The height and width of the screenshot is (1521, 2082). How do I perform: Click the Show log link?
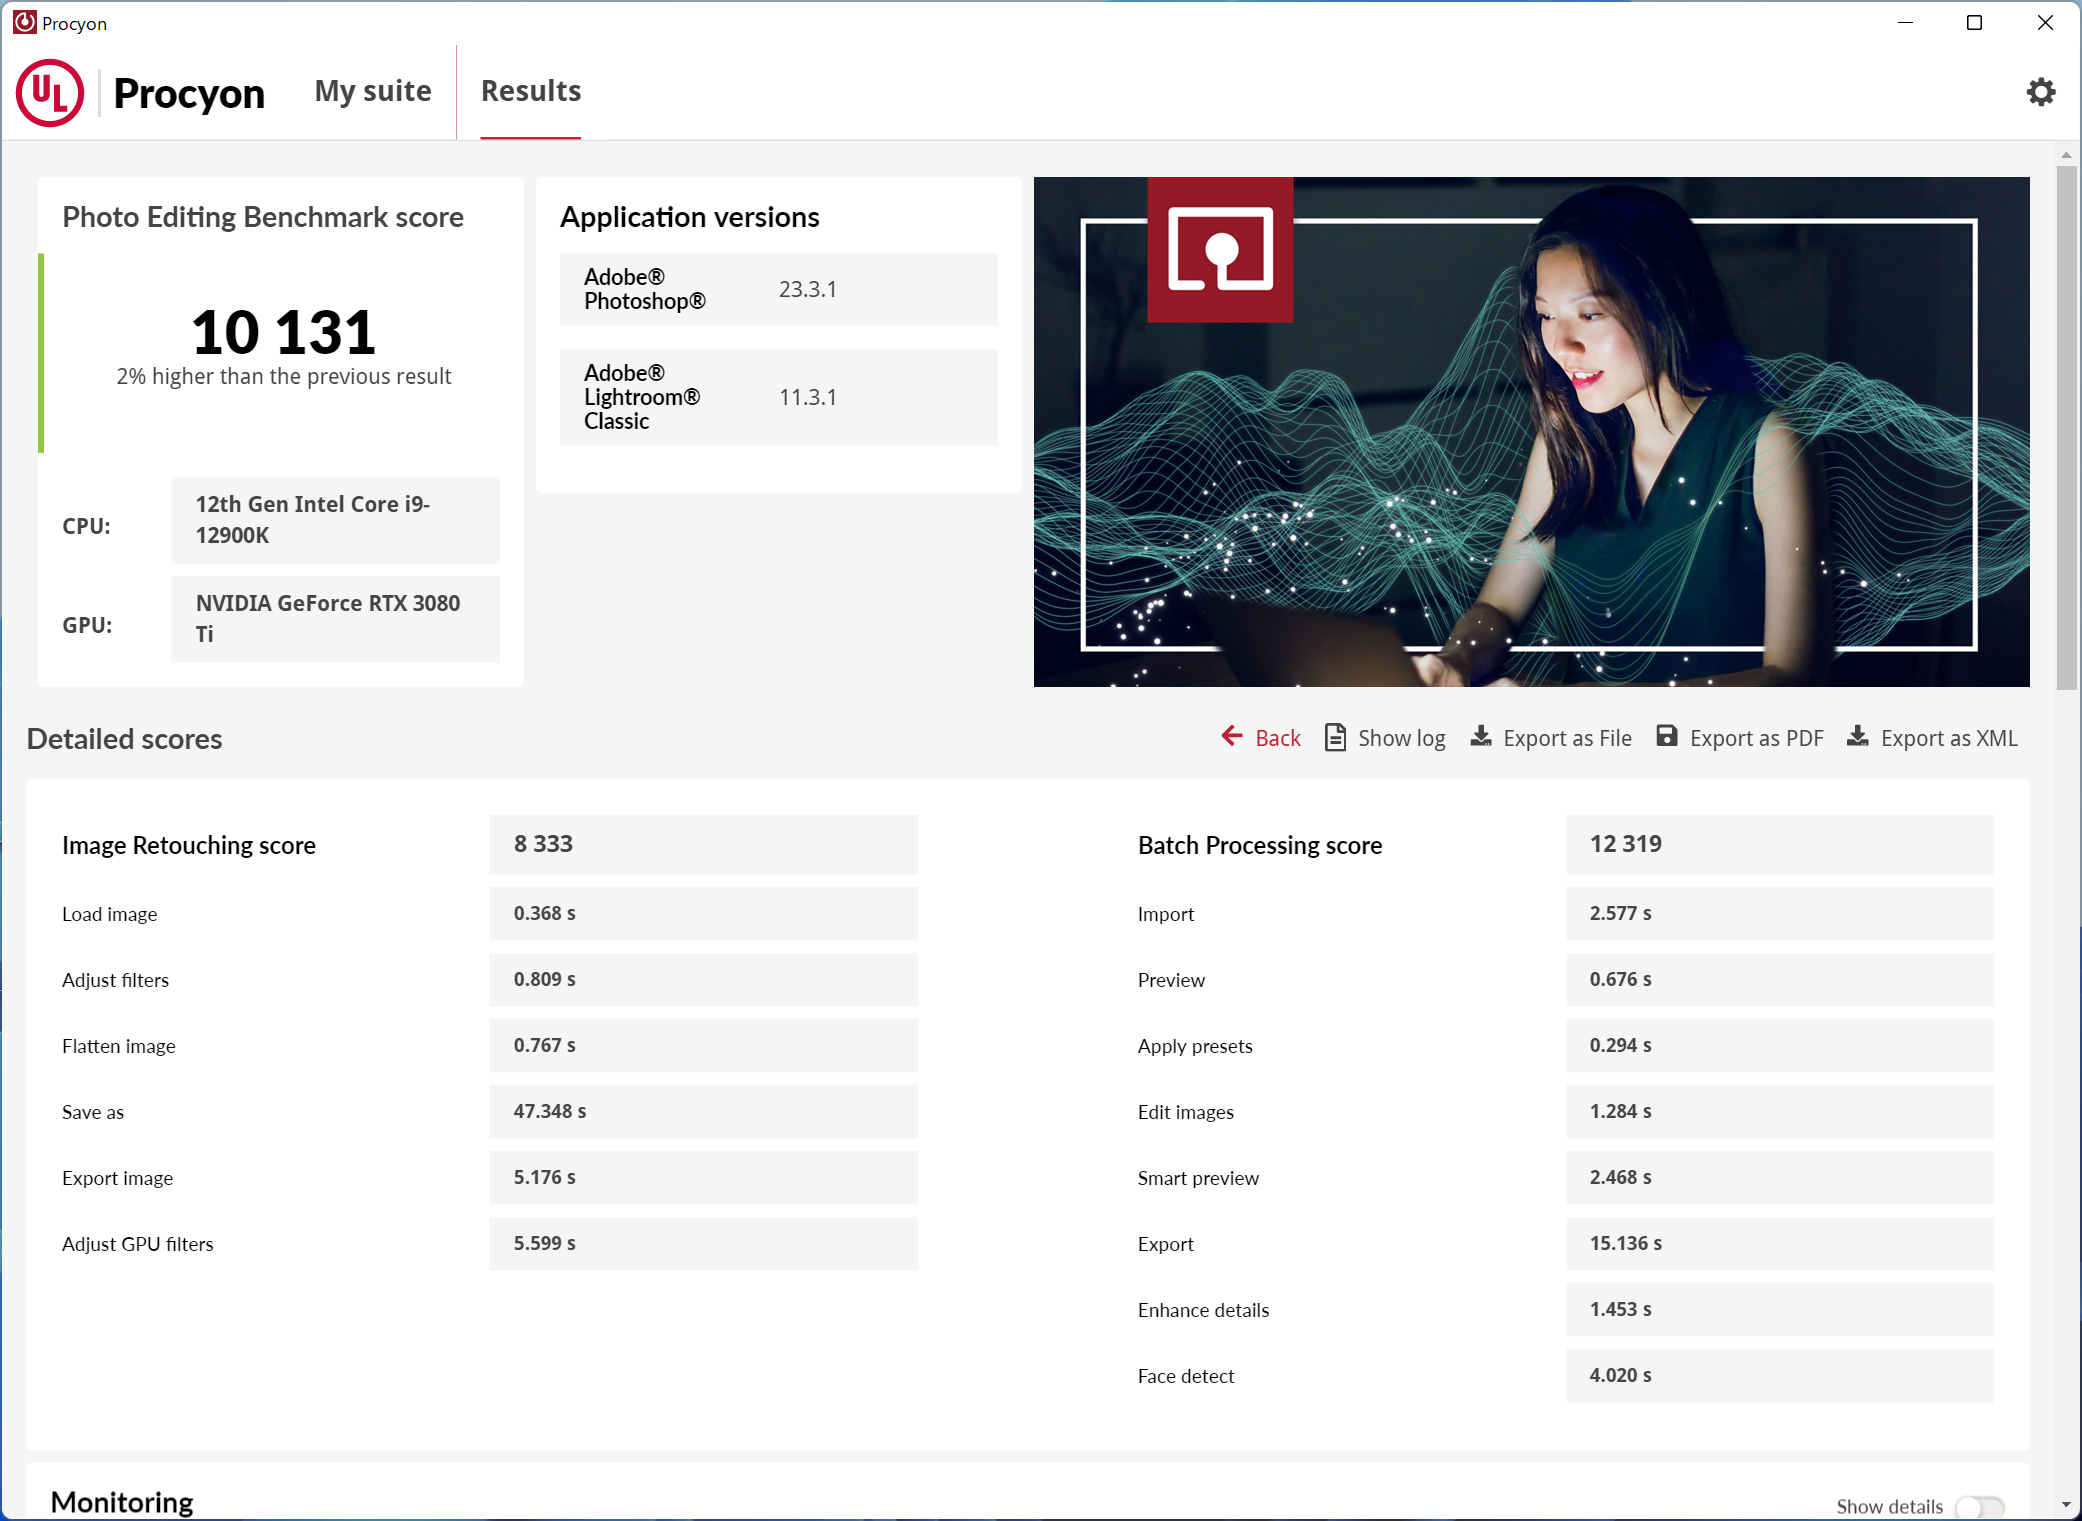point(1401,738)
